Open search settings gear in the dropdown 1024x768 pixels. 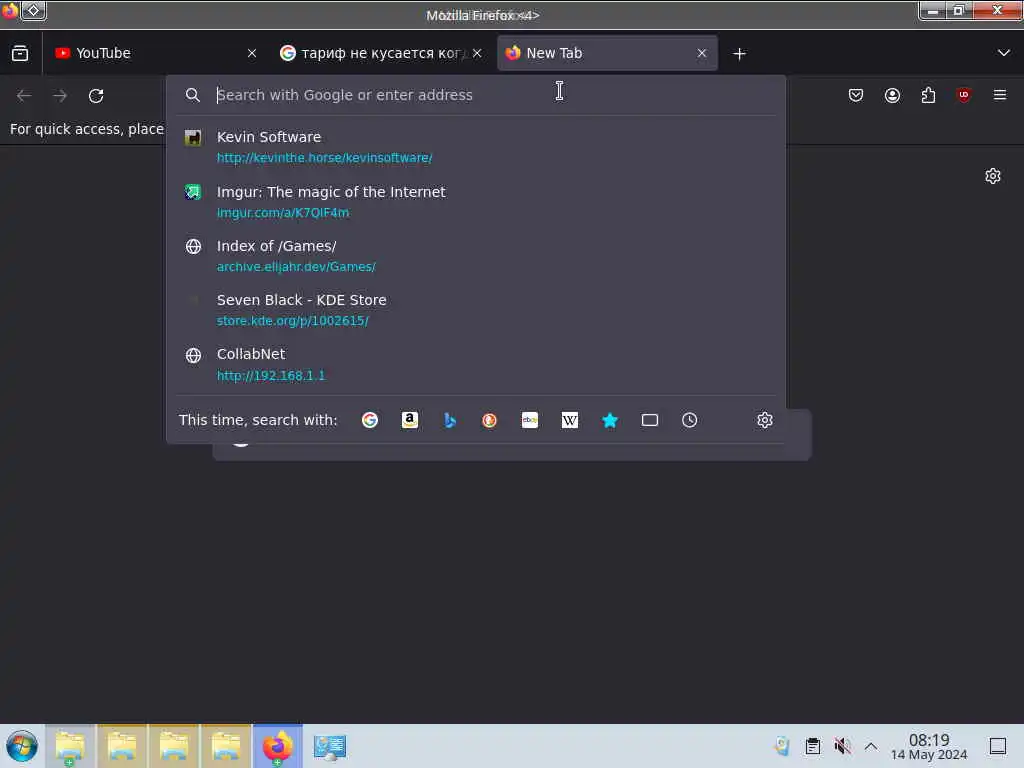tap(765, 420)
